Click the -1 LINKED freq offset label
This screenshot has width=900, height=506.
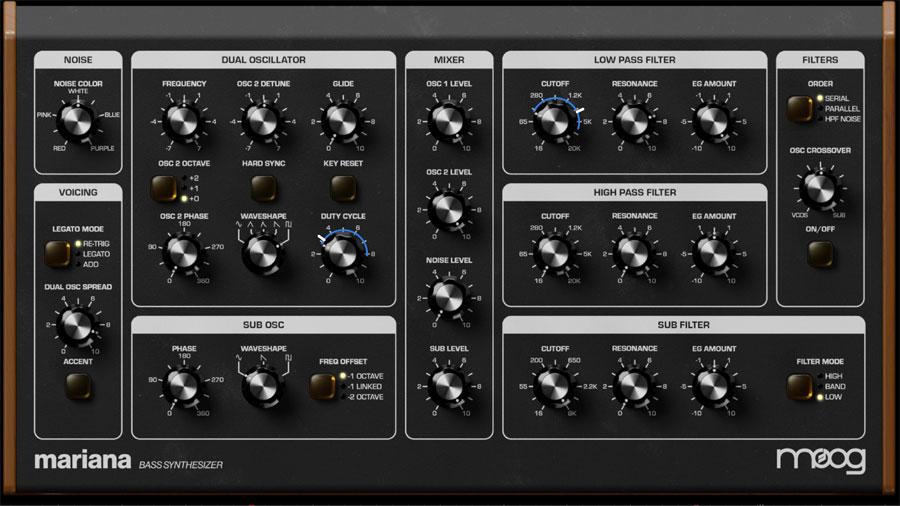(365, 387)
